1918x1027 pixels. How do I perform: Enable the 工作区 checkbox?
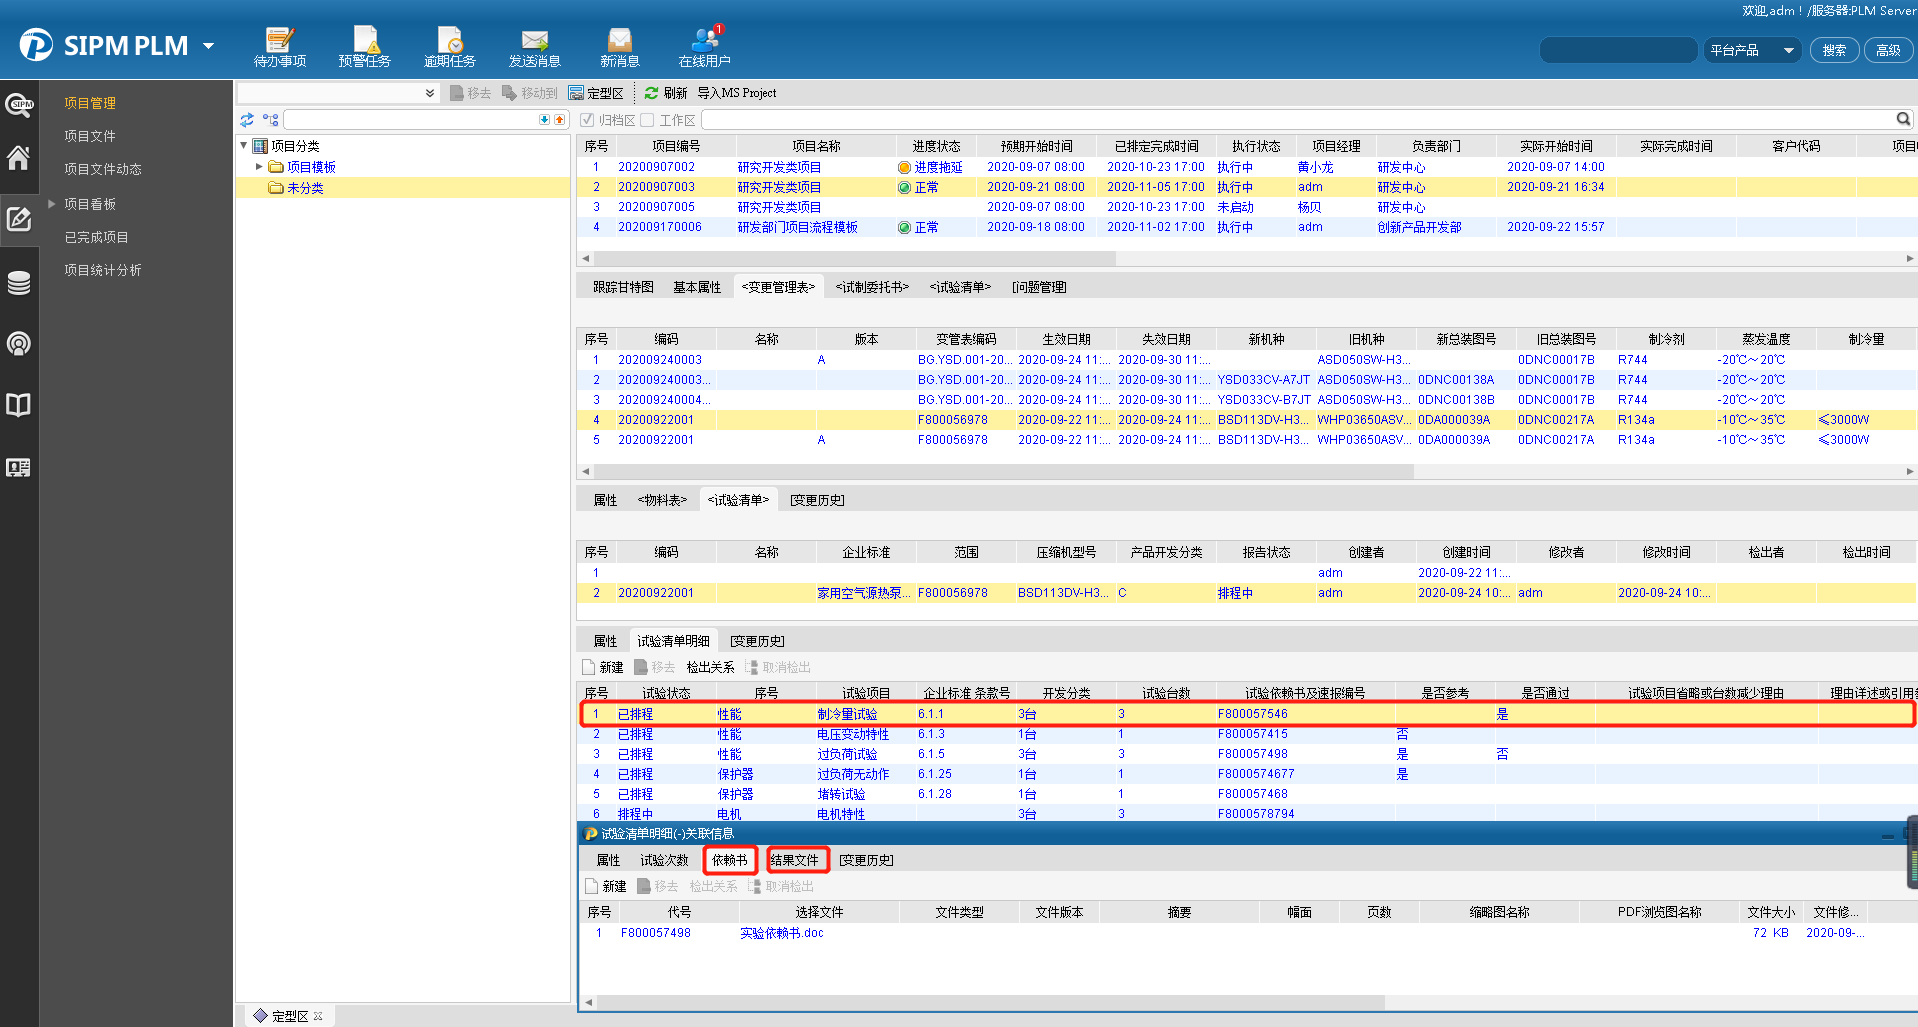click(648, 120)
